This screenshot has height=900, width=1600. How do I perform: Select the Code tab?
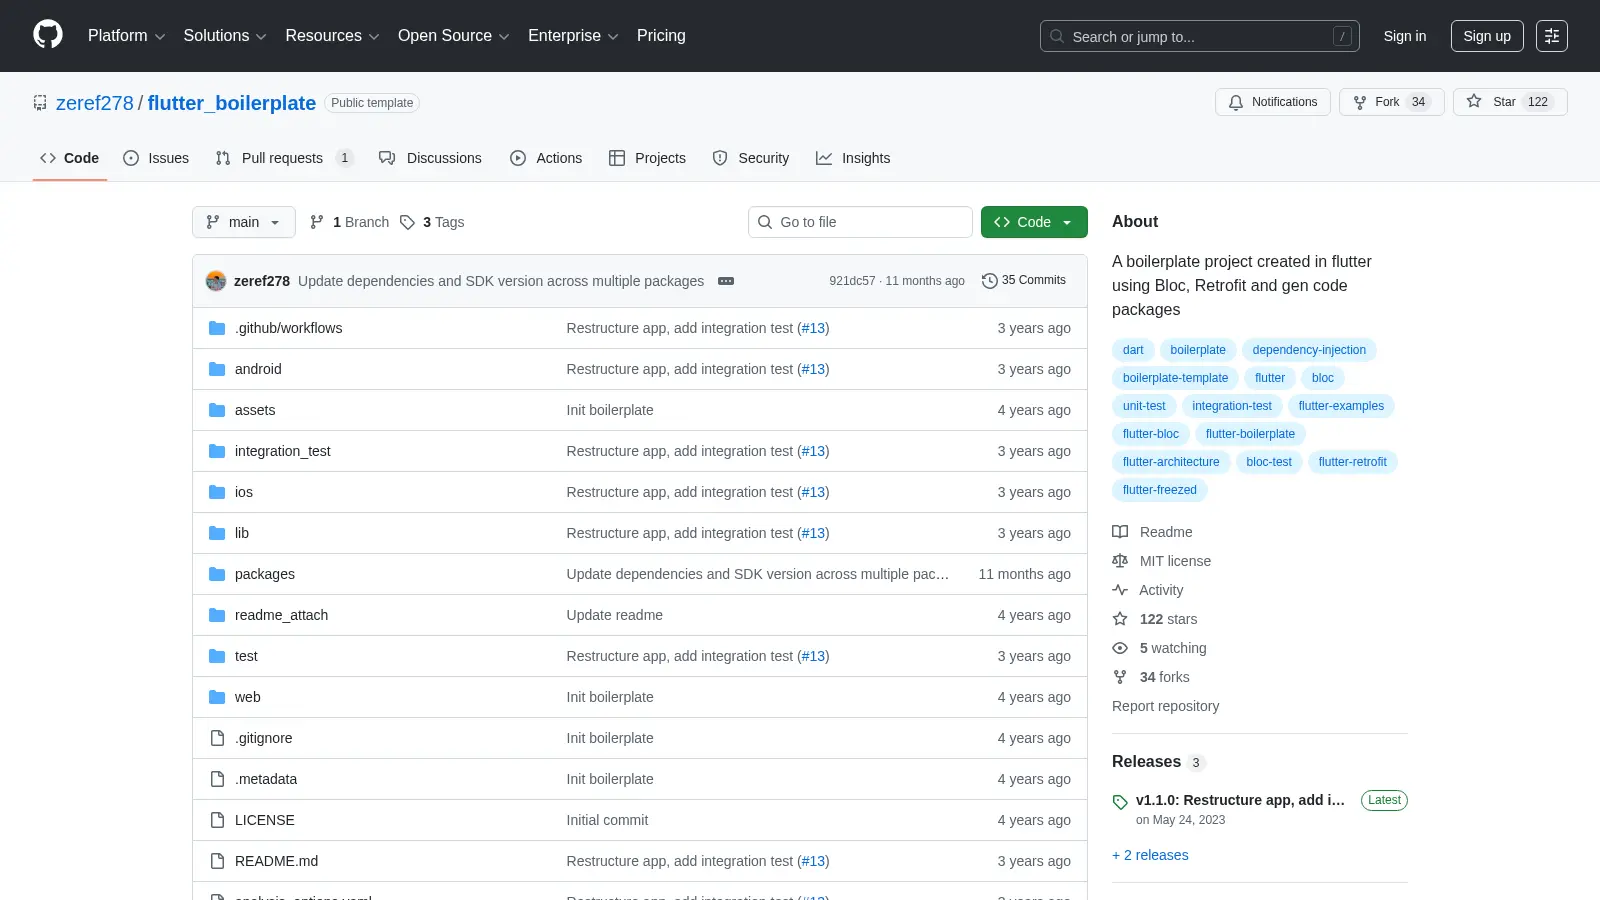pyautogui.click(x=69, y=158)
